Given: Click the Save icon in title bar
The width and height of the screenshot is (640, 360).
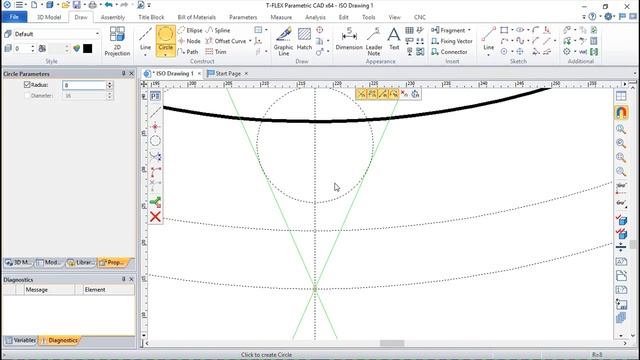Looking at the screenshot, I should coord(77,5).
